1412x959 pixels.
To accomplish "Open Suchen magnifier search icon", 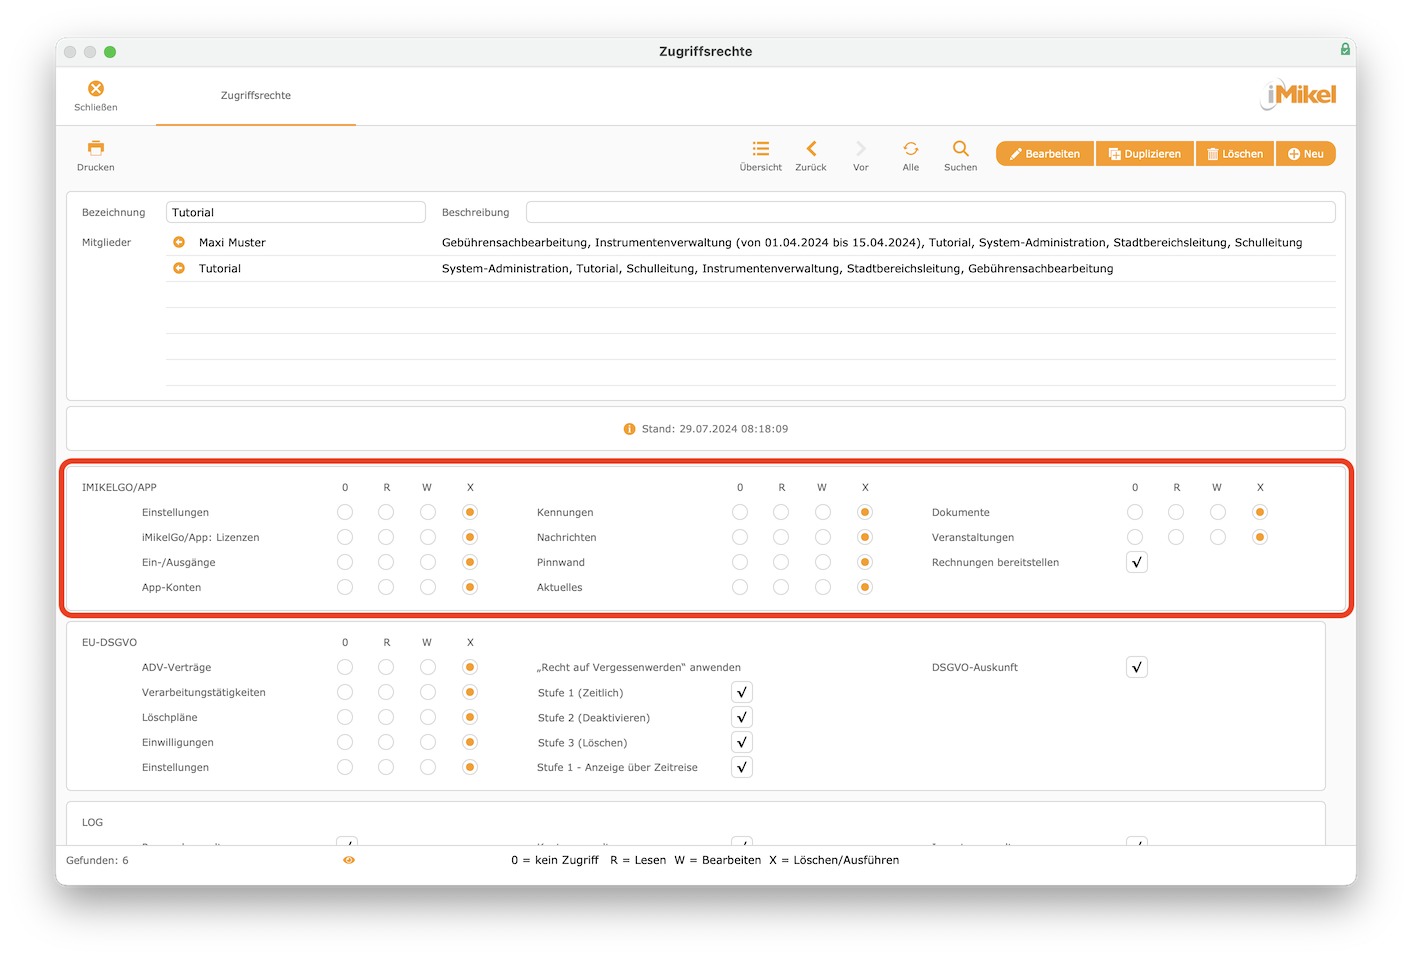I will point(961,148).
